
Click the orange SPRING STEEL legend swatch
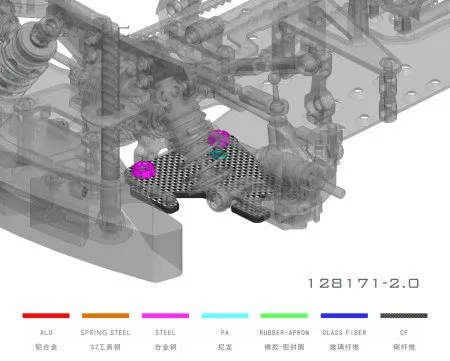[105, 315]
